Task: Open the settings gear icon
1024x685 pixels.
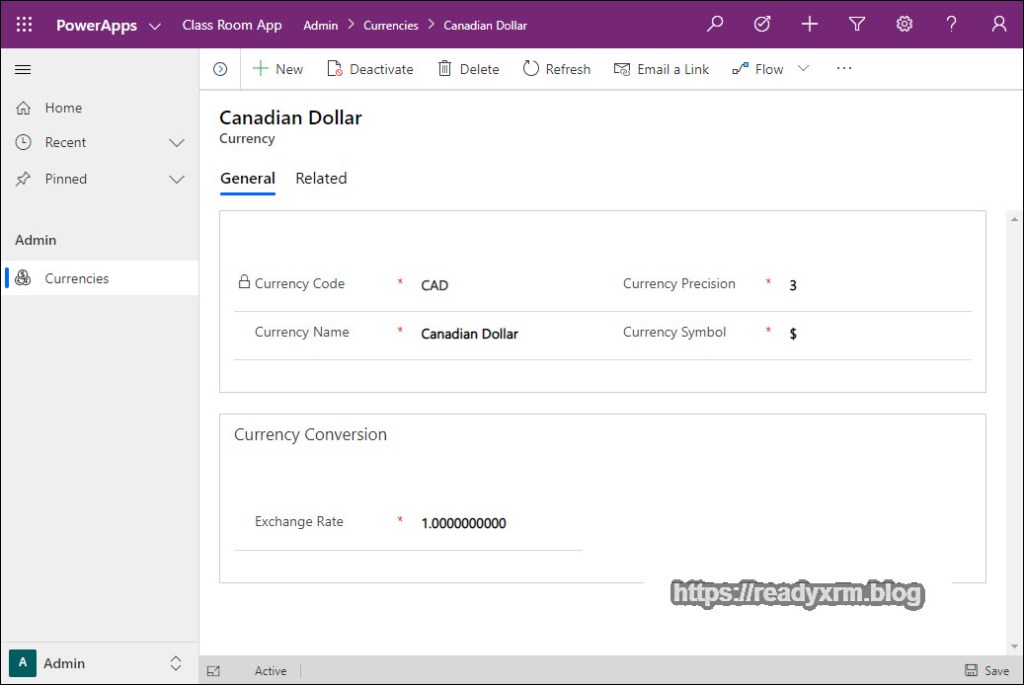Action: point(904,24)
